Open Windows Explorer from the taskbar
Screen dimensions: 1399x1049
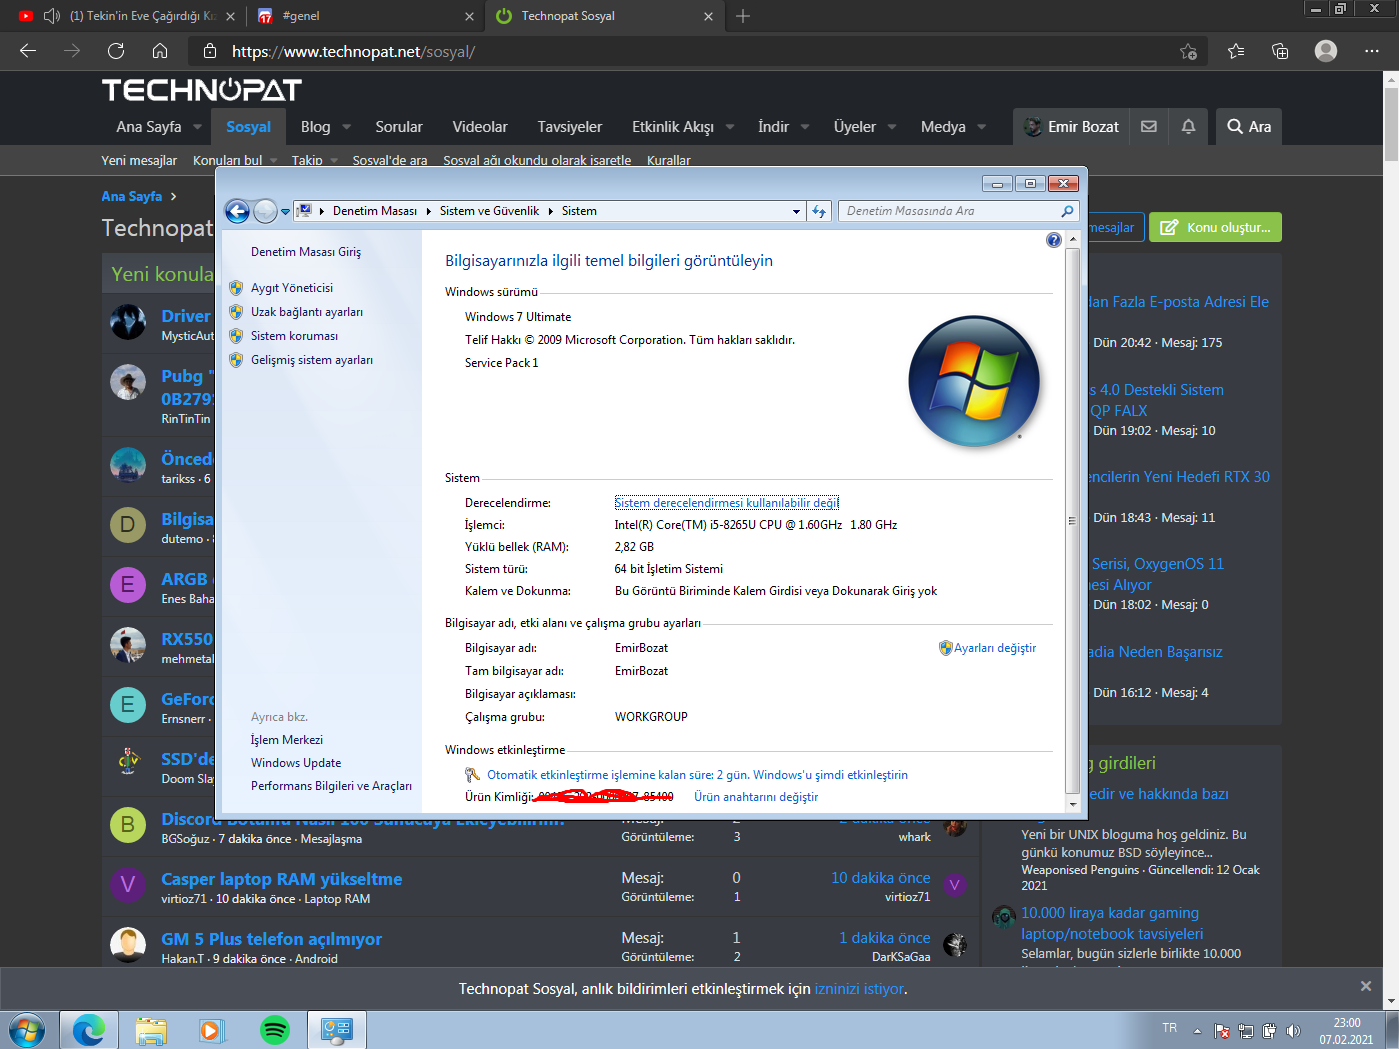tap(151, 1029)
